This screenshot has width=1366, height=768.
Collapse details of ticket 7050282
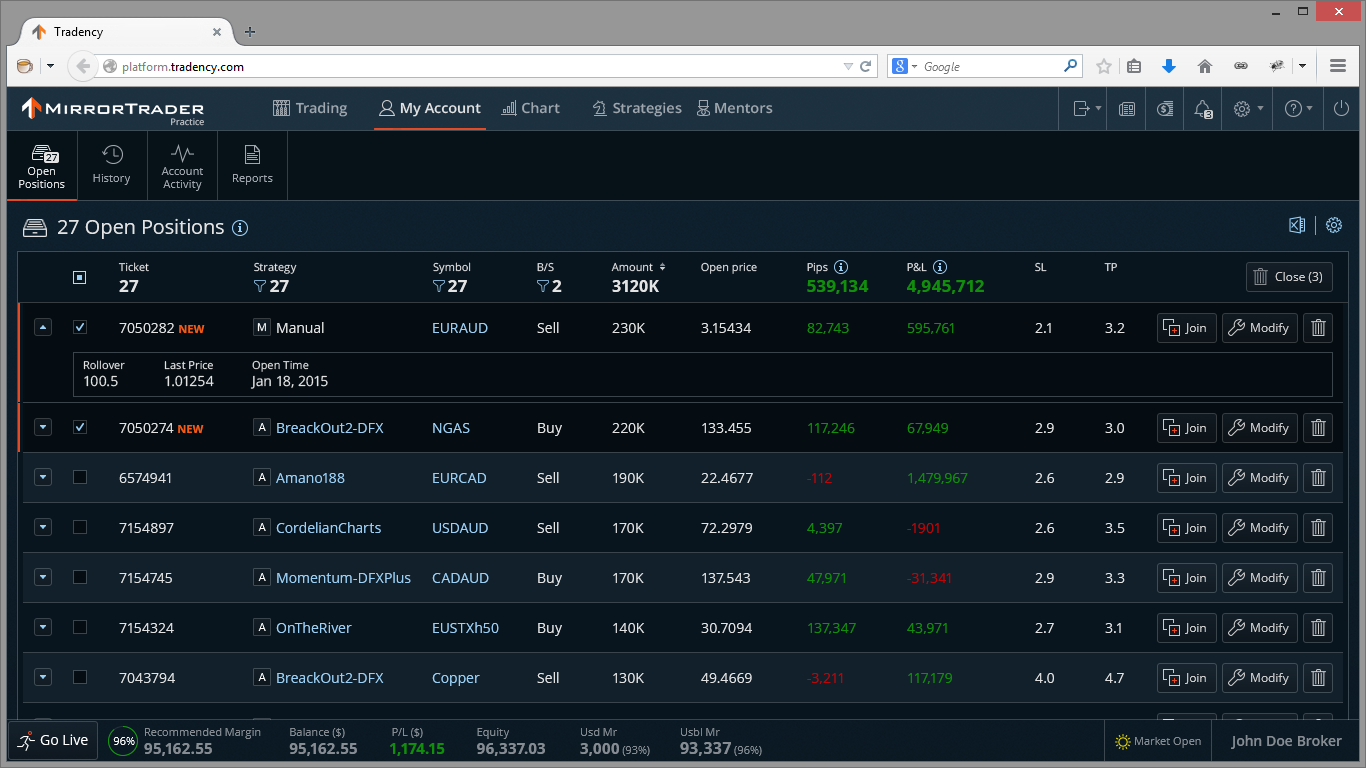(x=42, y=327)
